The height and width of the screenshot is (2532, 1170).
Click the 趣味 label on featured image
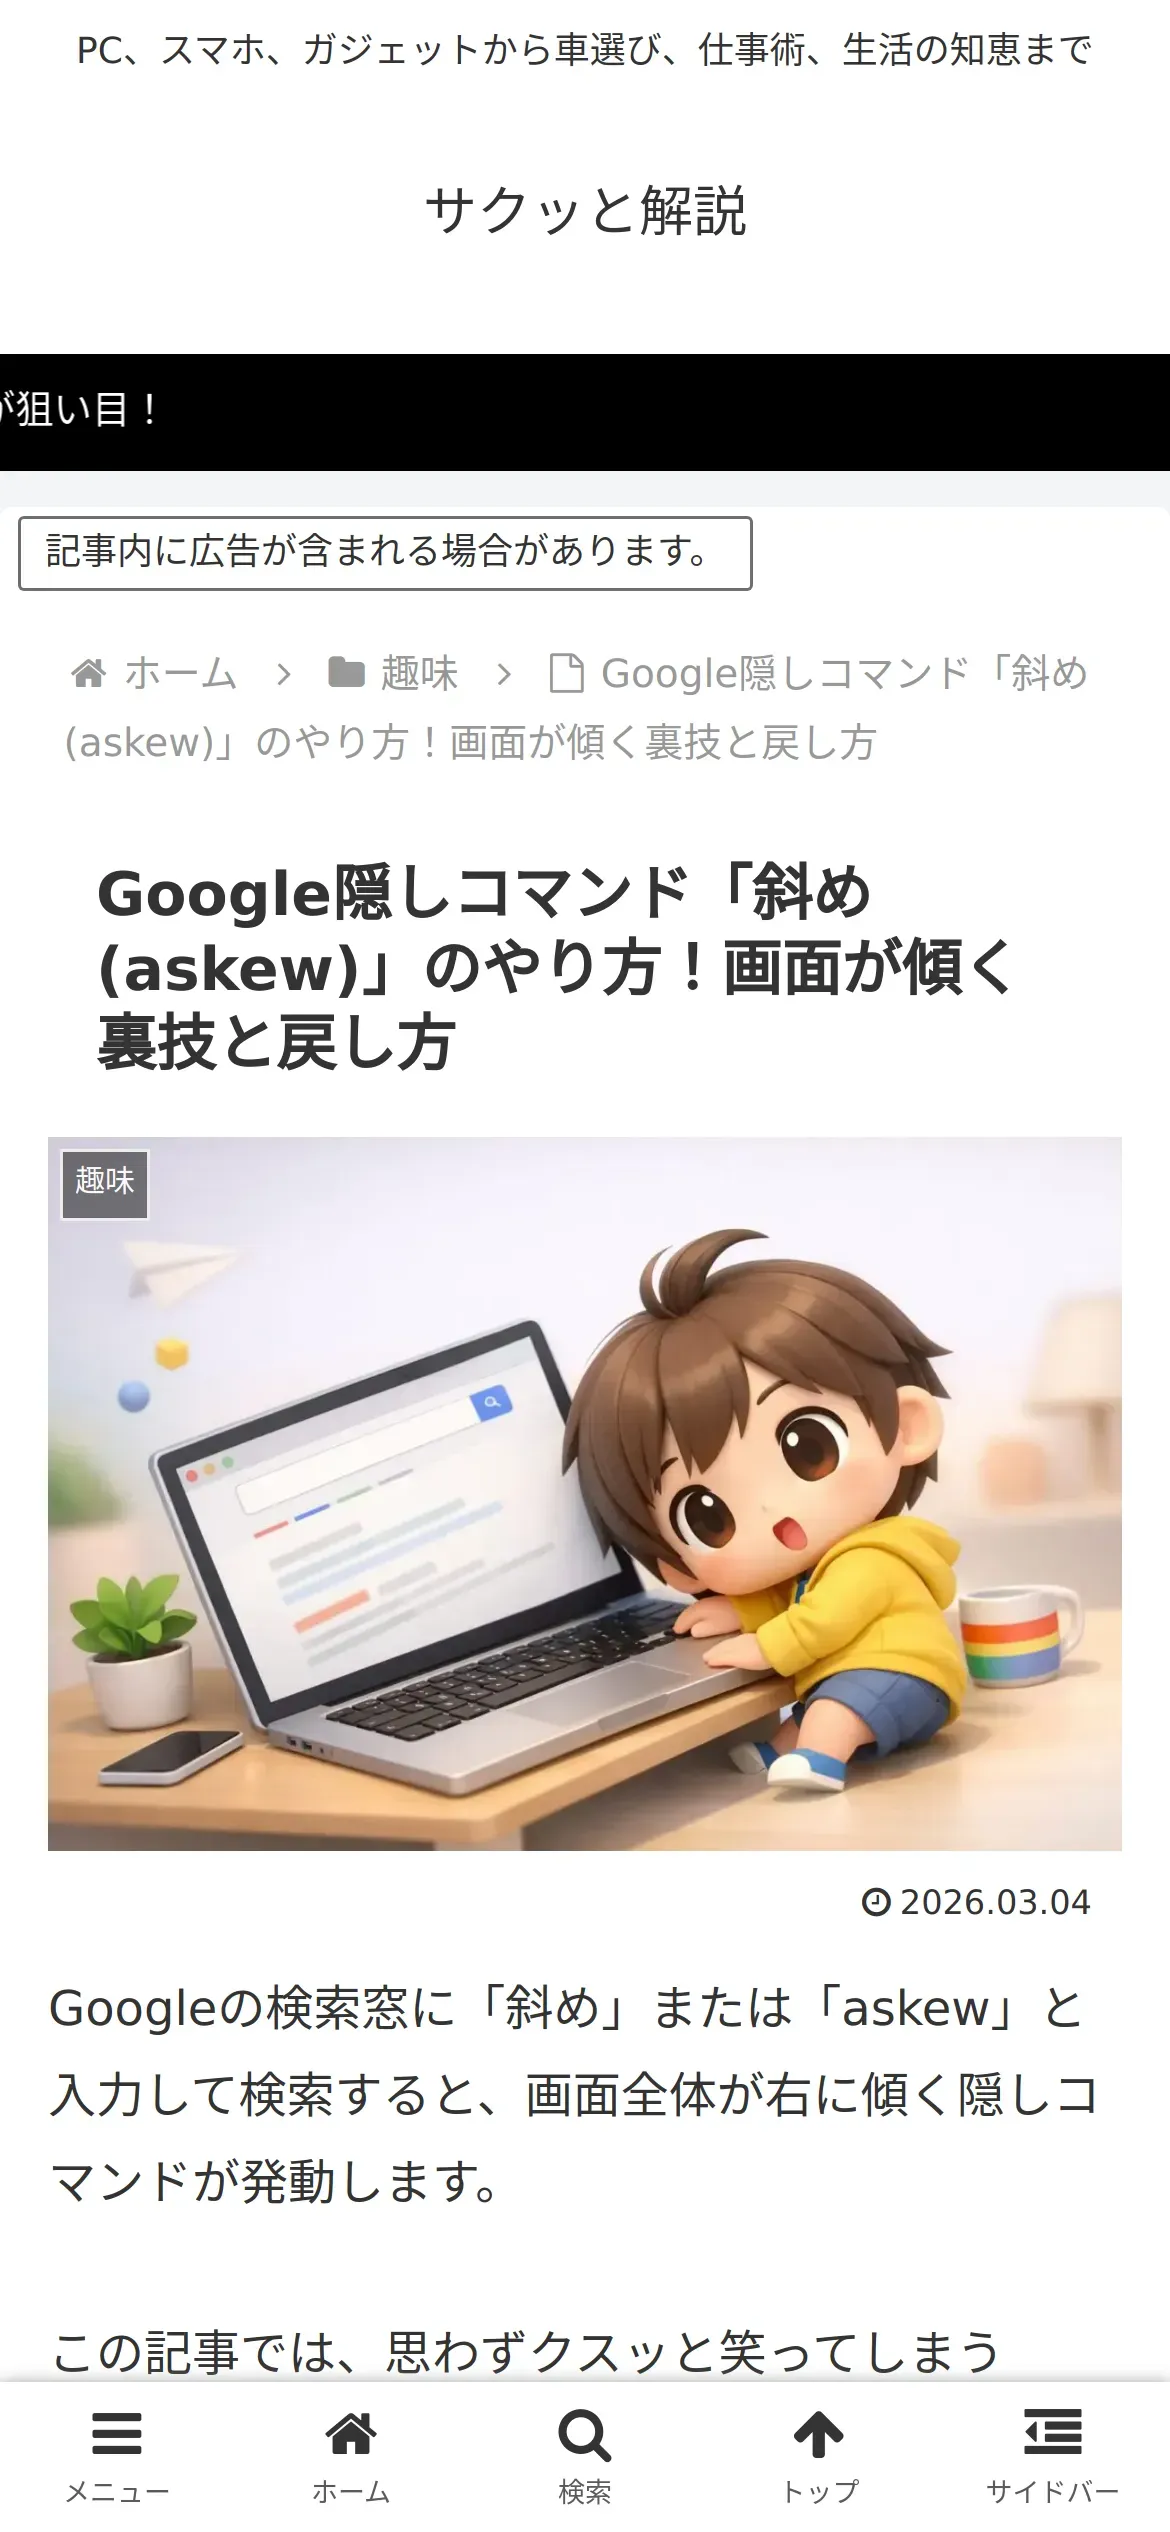coord(105,1184)
